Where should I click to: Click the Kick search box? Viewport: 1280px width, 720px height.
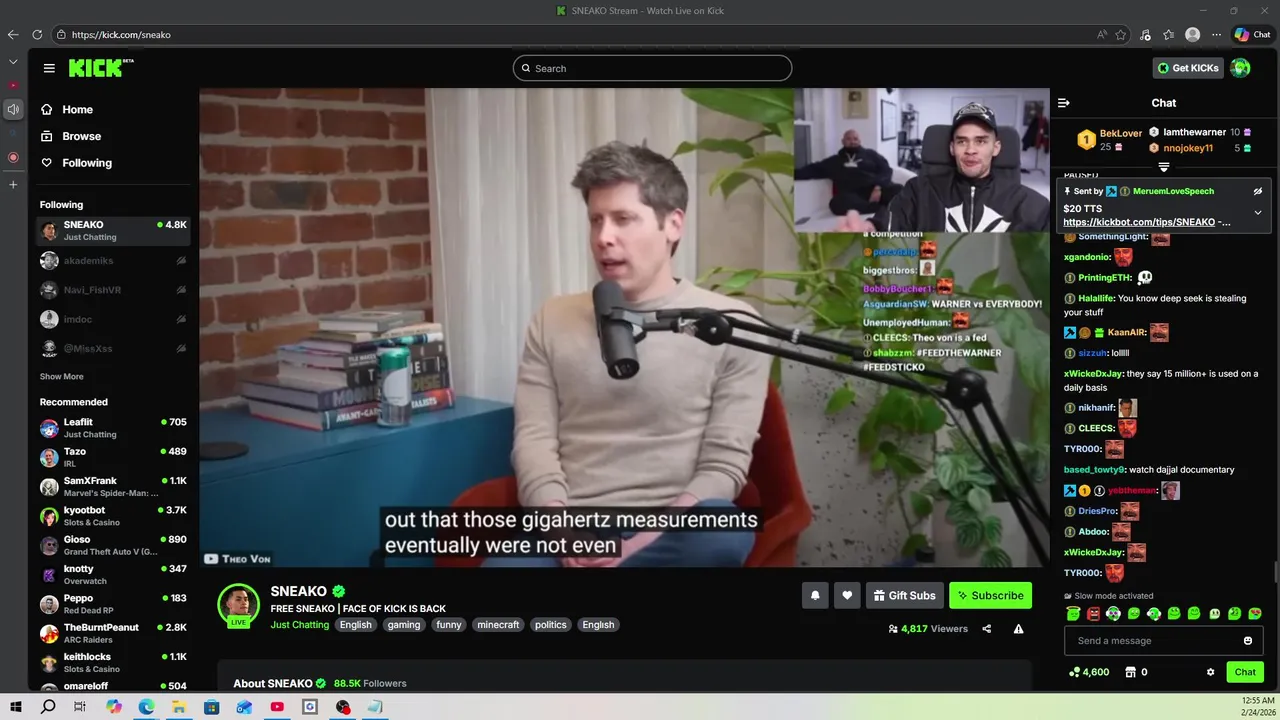pos(652,68)
